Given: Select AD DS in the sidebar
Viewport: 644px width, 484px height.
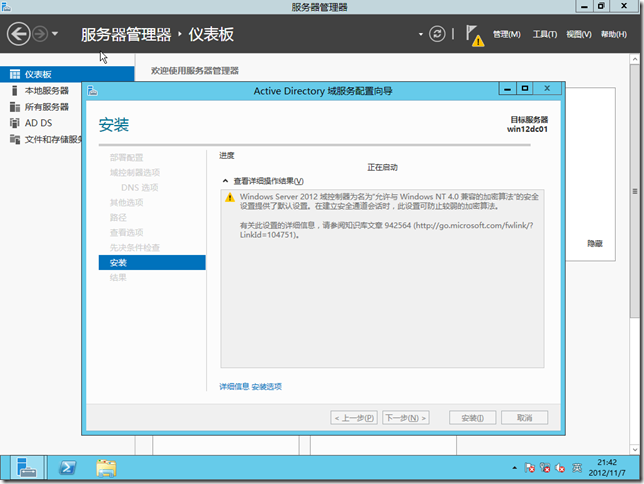Looking at the screenshot, I should click(41, 123).
